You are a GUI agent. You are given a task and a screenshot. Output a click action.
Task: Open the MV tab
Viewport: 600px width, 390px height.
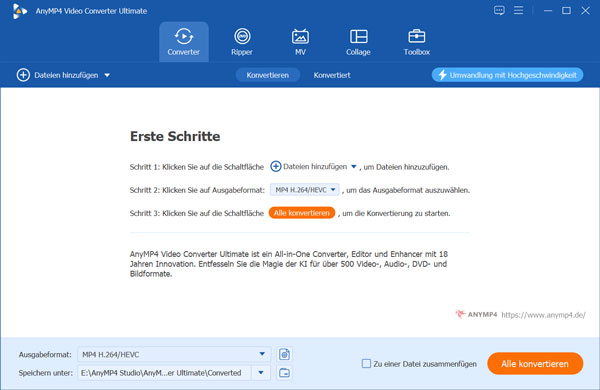(x=300, y=42)
